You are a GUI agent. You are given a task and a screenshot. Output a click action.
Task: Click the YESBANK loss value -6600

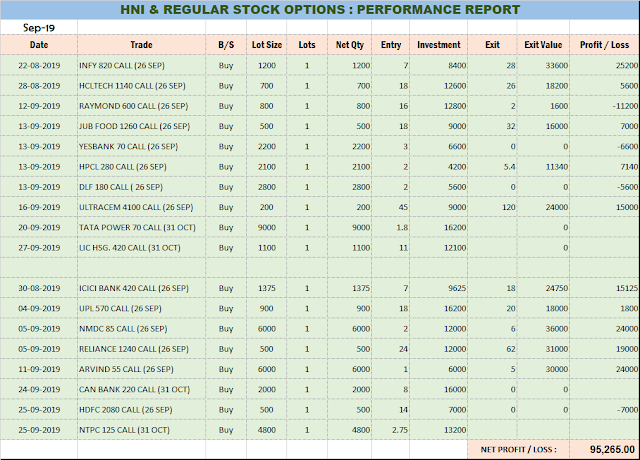pos(628,147)
